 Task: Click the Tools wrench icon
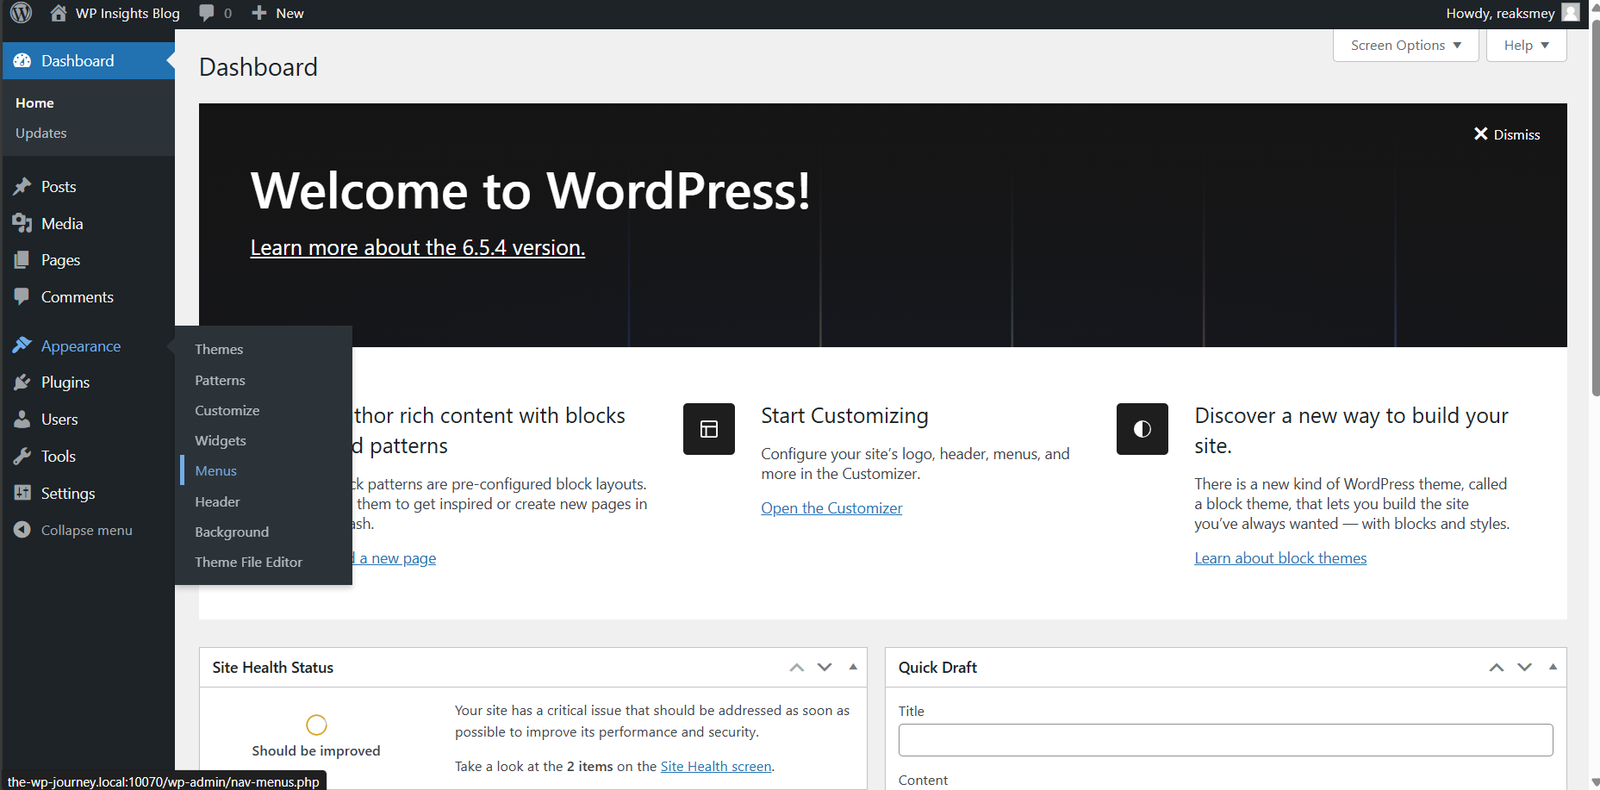22,456
